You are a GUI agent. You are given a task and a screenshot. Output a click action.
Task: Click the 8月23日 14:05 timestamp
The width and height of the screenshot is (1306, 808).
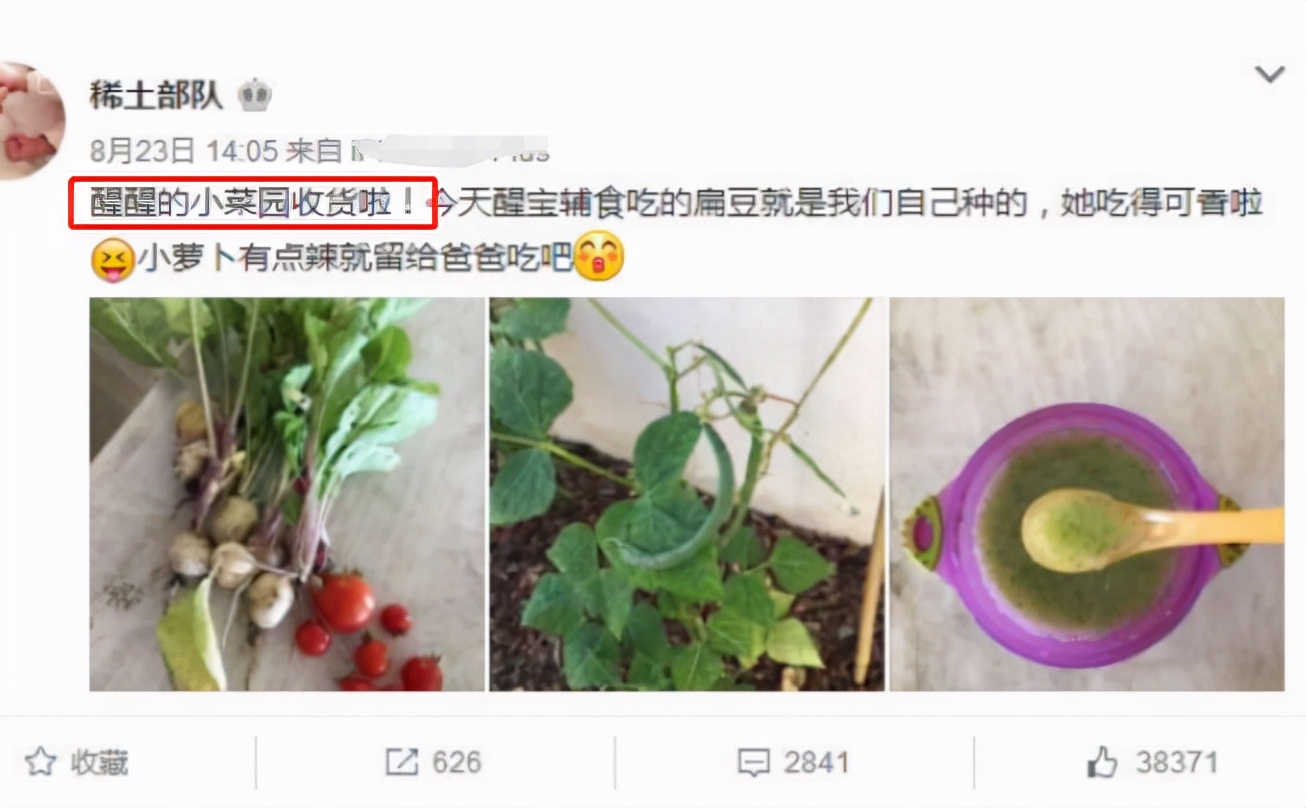pyautogui.click(x=183, y=151)
